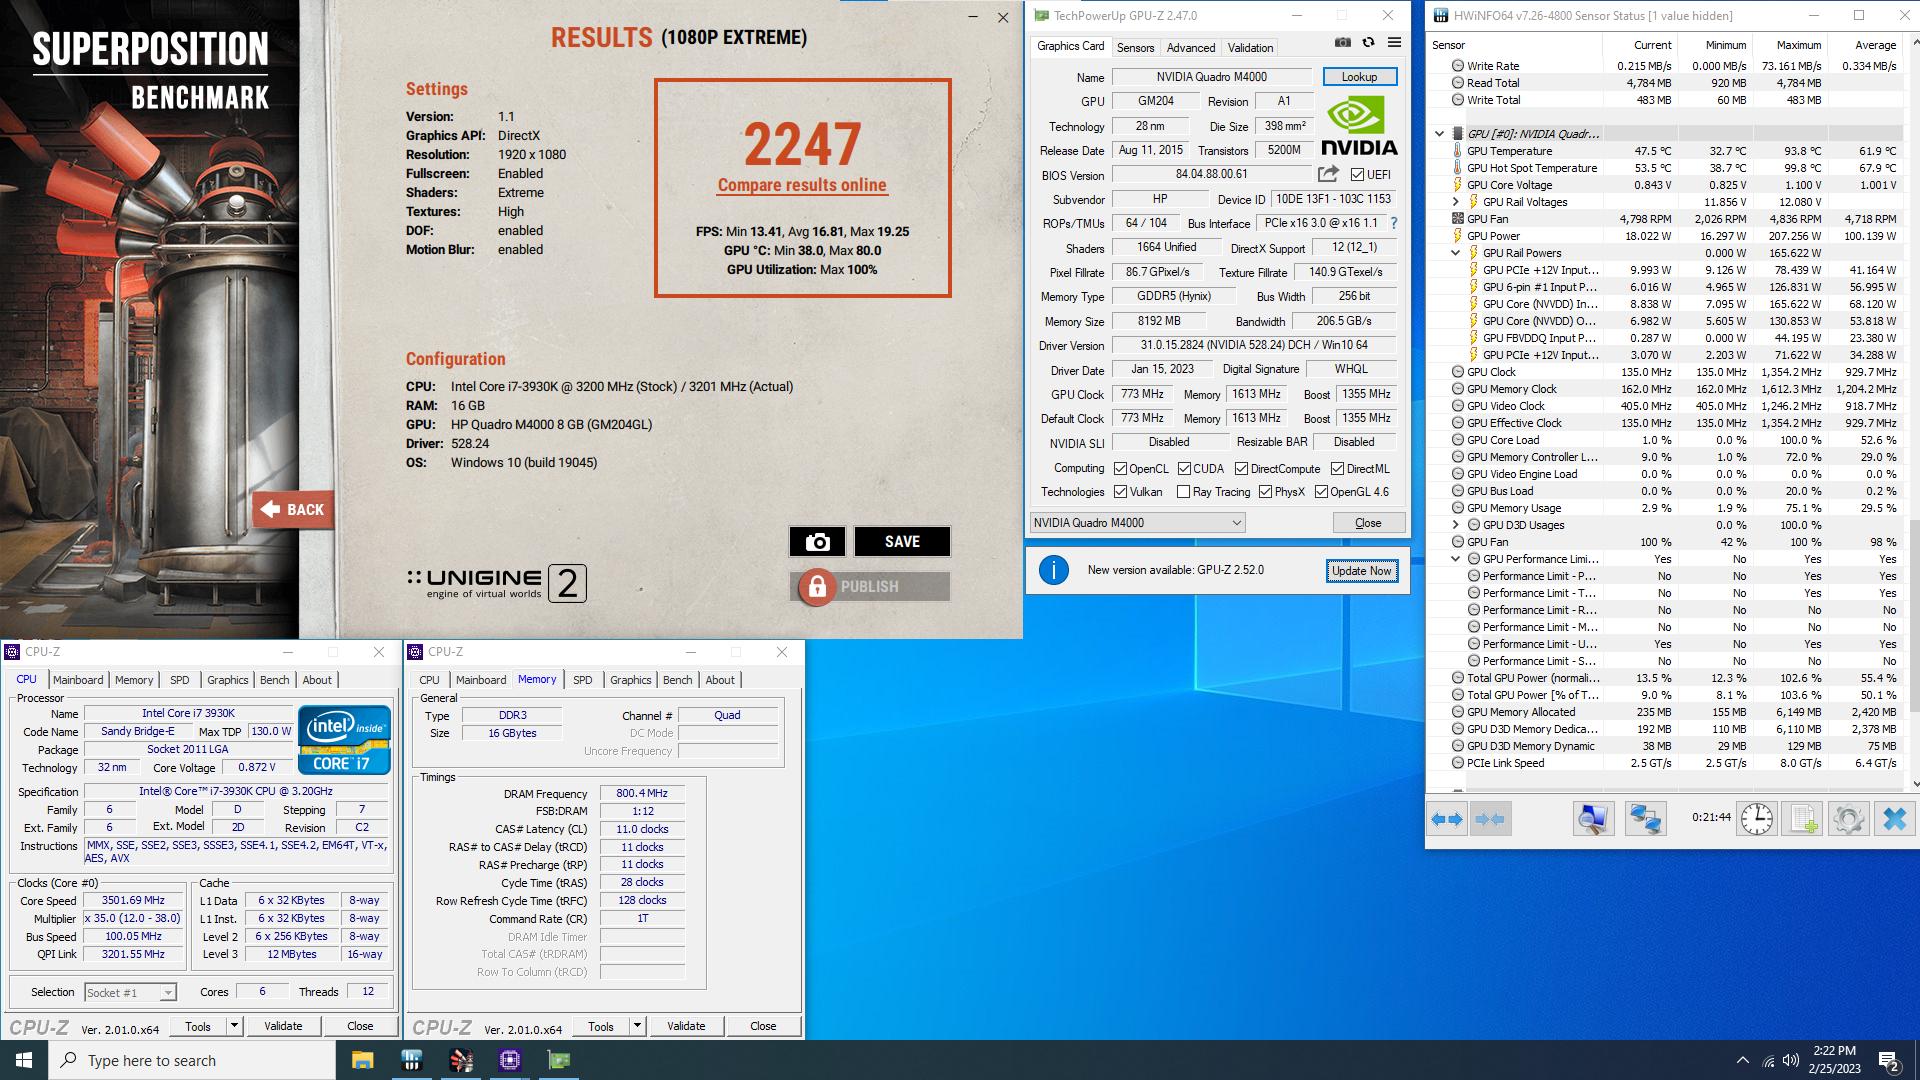This screenshot has width=1920, height=1080.
Task: Open the SPD tab in CPU-Z Memory window
Action: click(583, 680)
